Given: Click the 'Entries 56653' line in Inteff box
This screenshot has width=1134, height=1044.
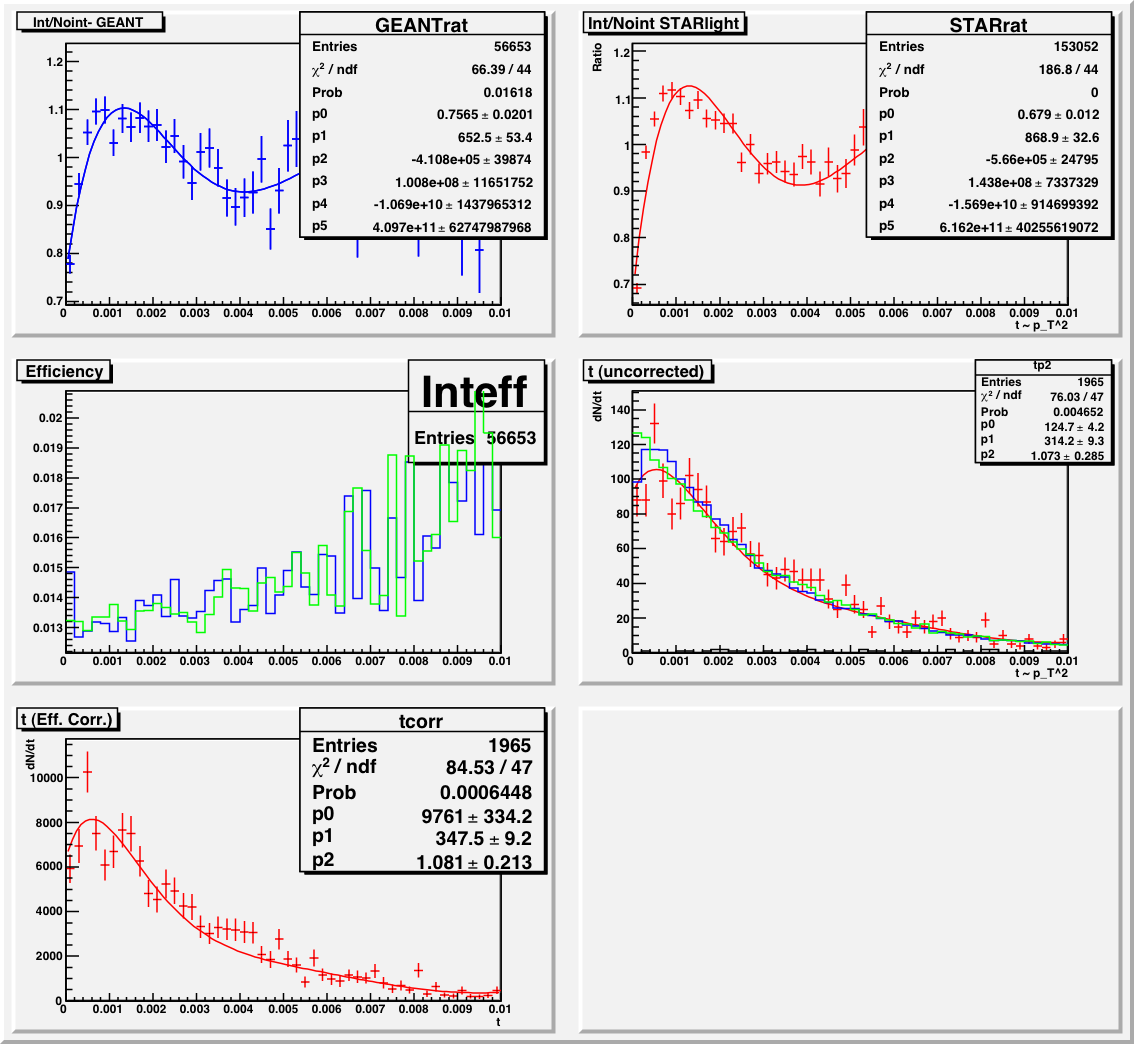Looking at the screenshot, I should [474, 438].
